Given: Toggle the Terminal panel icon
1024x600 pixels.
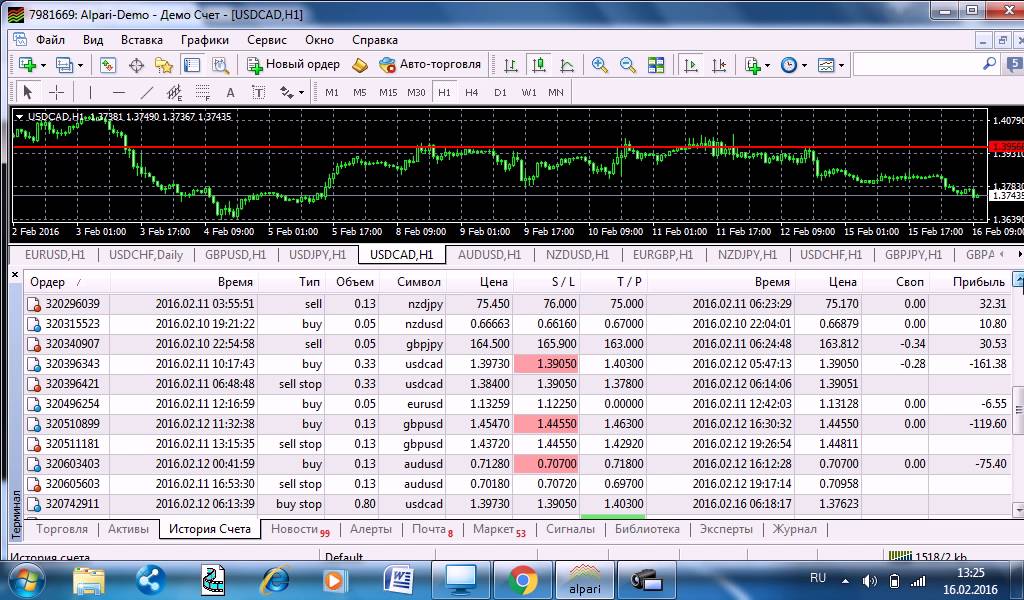Looking at the screenshot, I should point(192,65).
